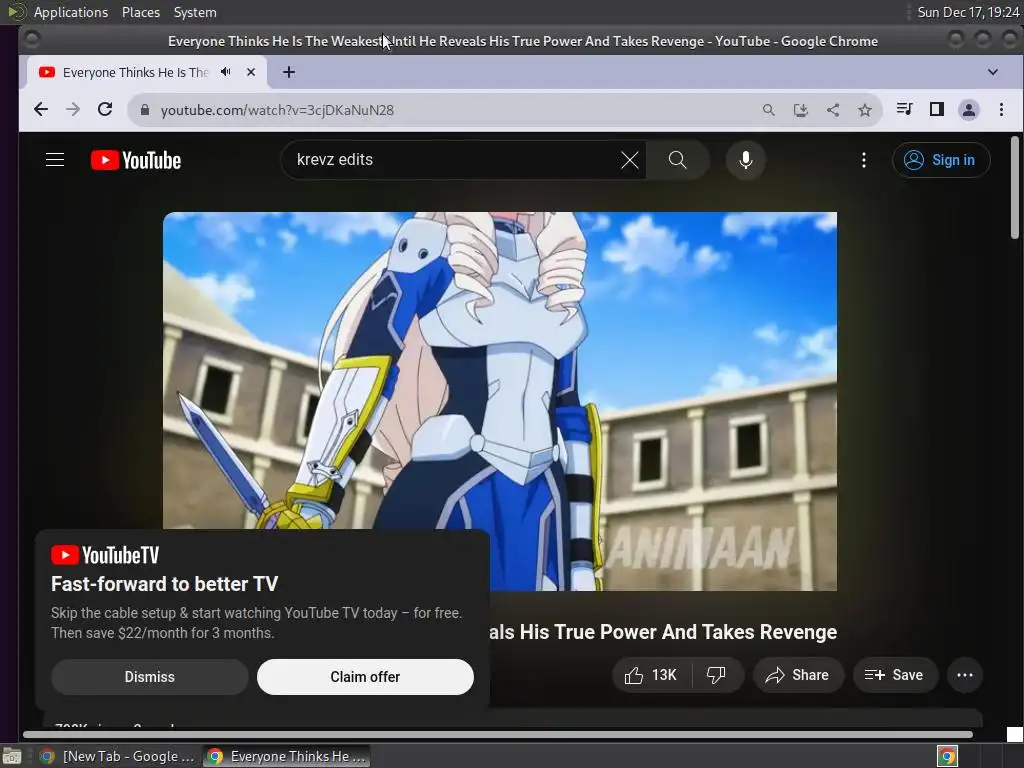Click the Share button

click(x=798, y=675)
